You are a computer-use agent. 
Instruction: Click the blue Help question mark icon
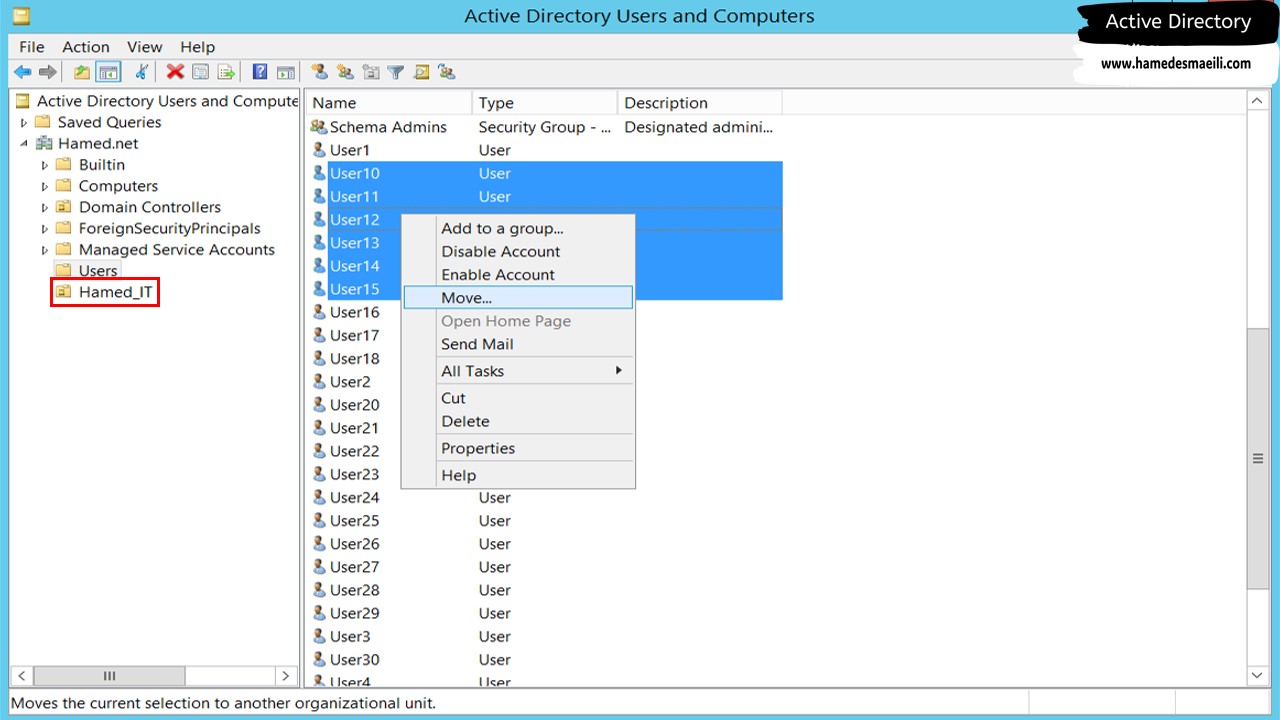(260, 72)
